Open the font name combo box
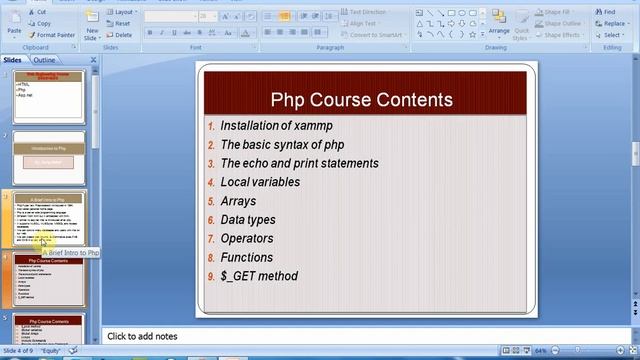 171,16
